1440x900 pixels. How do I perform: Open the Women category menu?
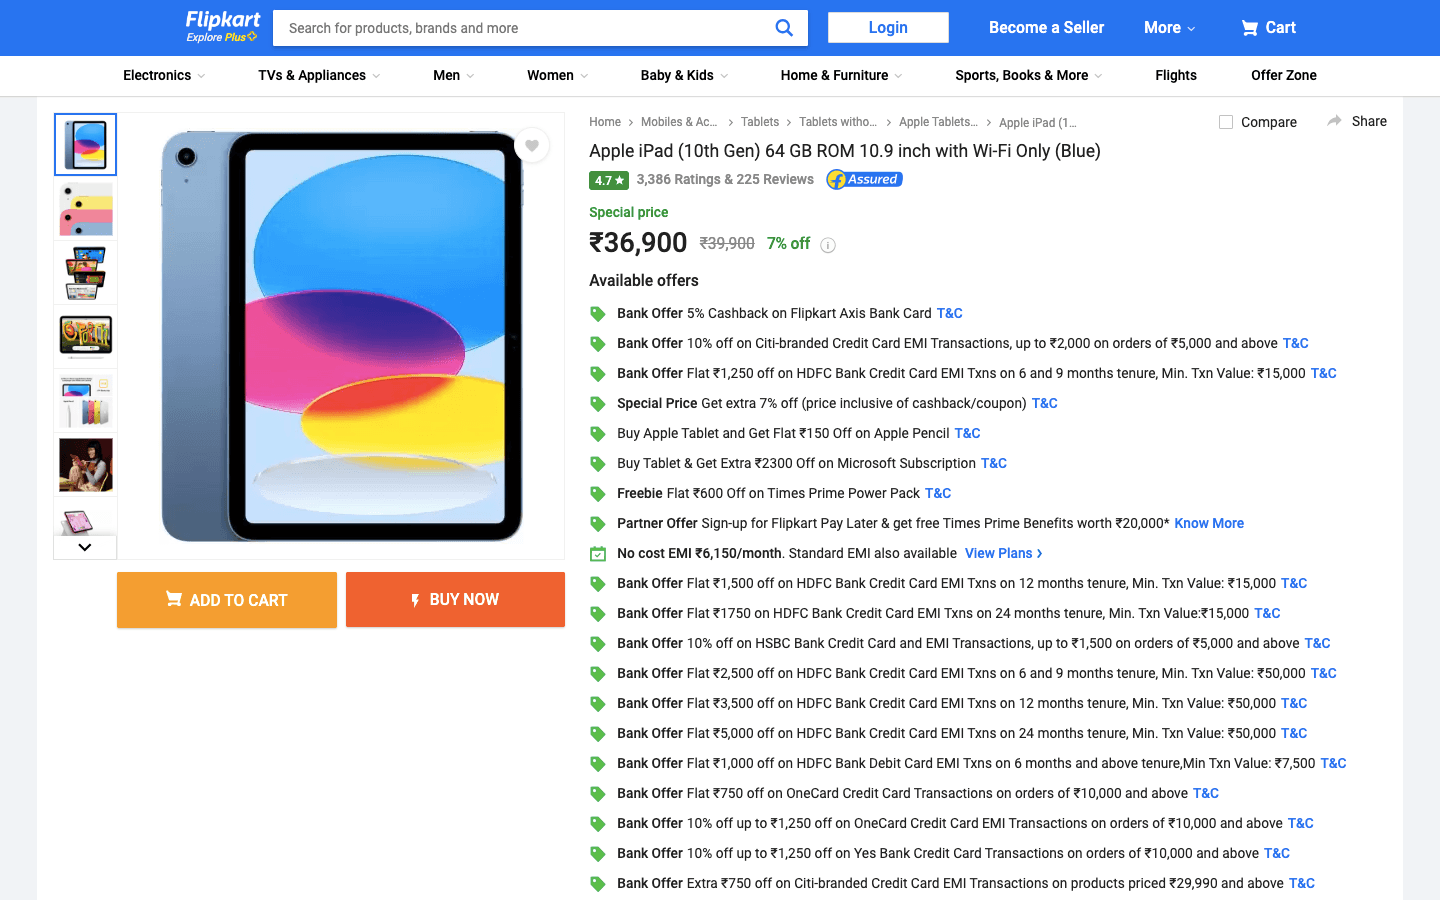[x=557, y=75]
